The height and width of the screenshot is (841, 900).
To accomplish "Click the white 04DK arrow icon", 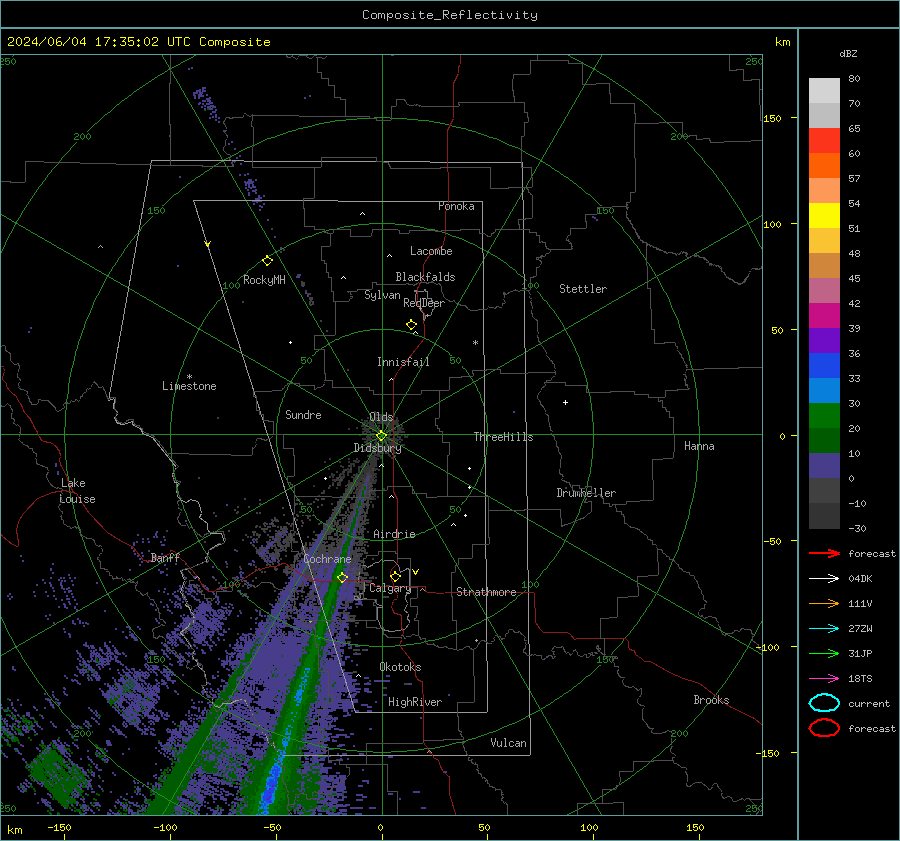I will pyautogui.click(x=824, y=579).
